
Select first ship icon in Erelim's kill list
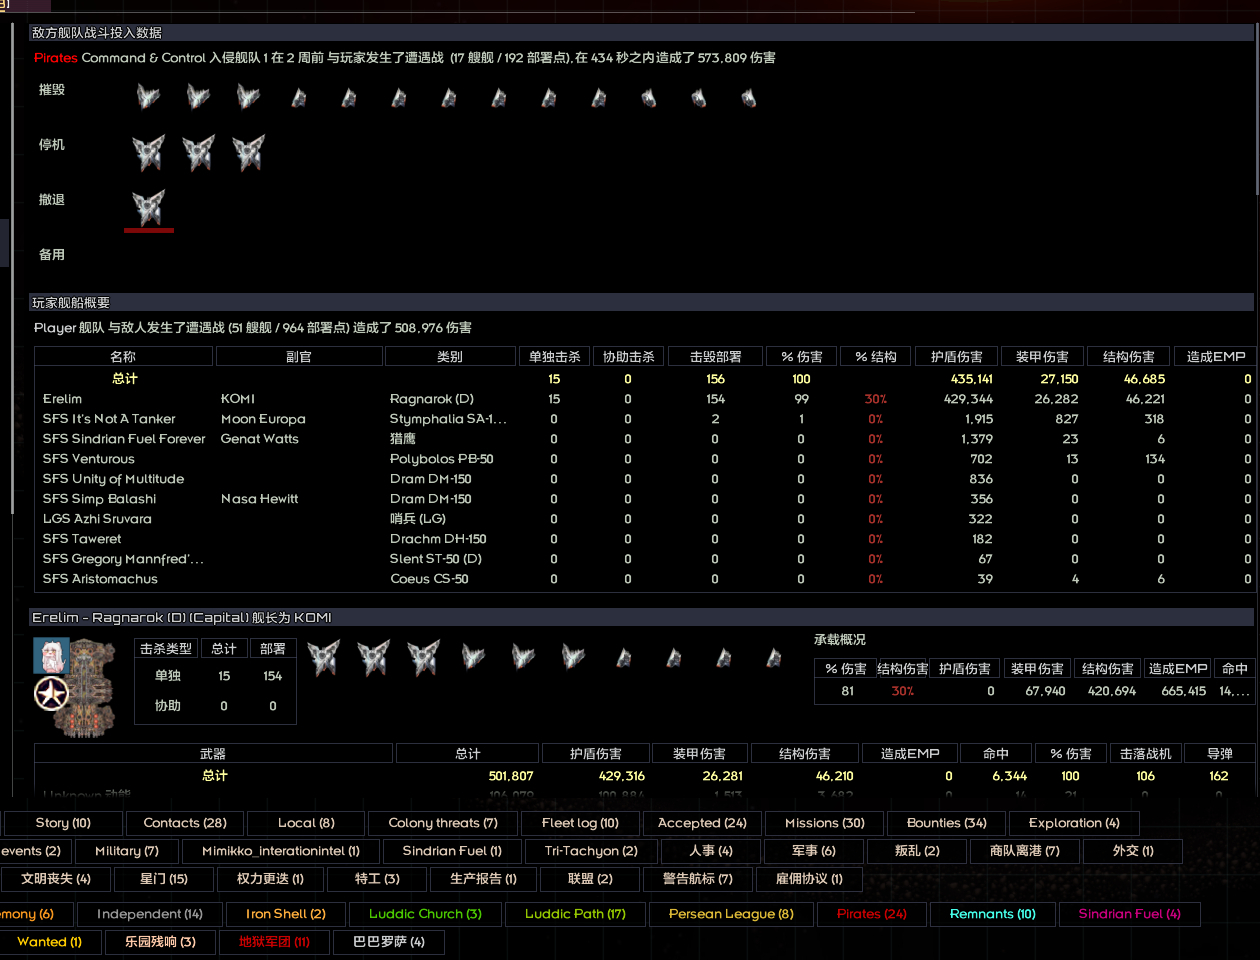[x=324, y=657]
